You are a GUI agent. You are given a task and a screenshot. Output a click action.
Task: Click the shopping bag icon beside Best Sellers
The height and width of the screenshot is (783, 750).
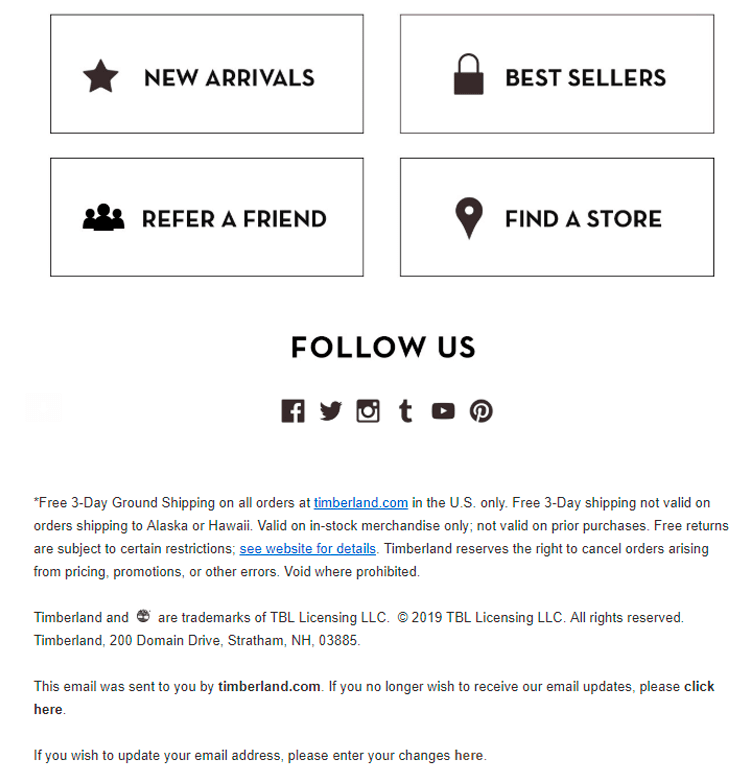(x=468, y=74)
